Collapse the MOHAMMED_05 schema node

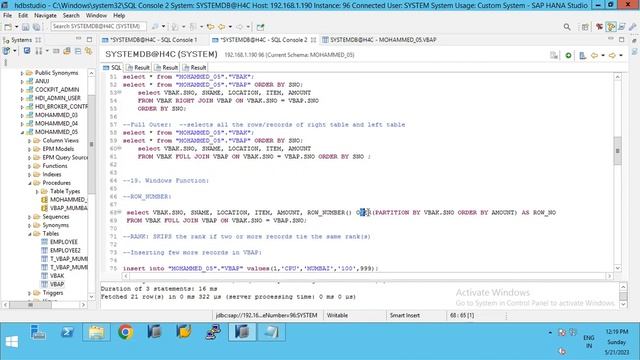click(x=22, y=132)
